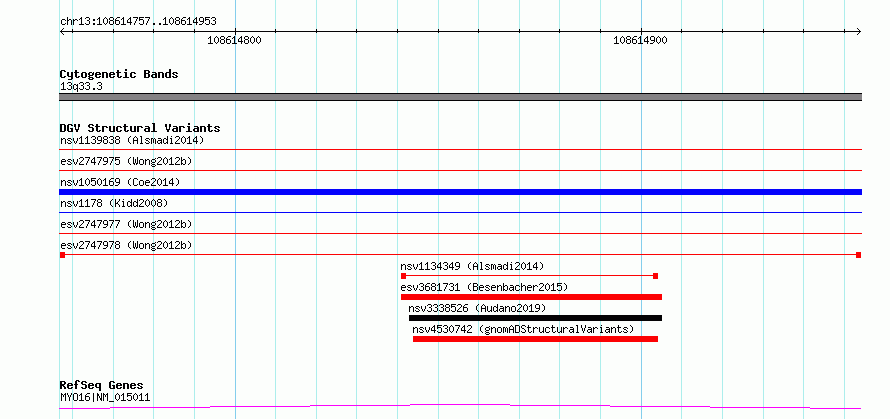Click the chr13:108614757..108614953 region label

coord(138,22)
